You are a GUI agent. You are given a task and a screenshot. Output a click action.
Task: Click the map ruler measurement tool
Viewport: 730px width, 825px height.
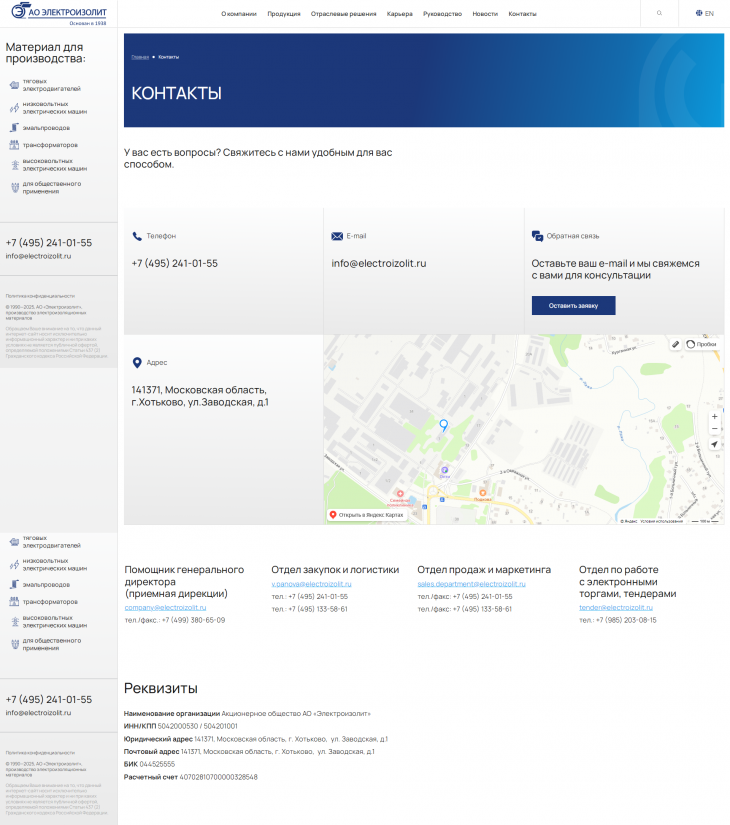[x=675, y=344]
